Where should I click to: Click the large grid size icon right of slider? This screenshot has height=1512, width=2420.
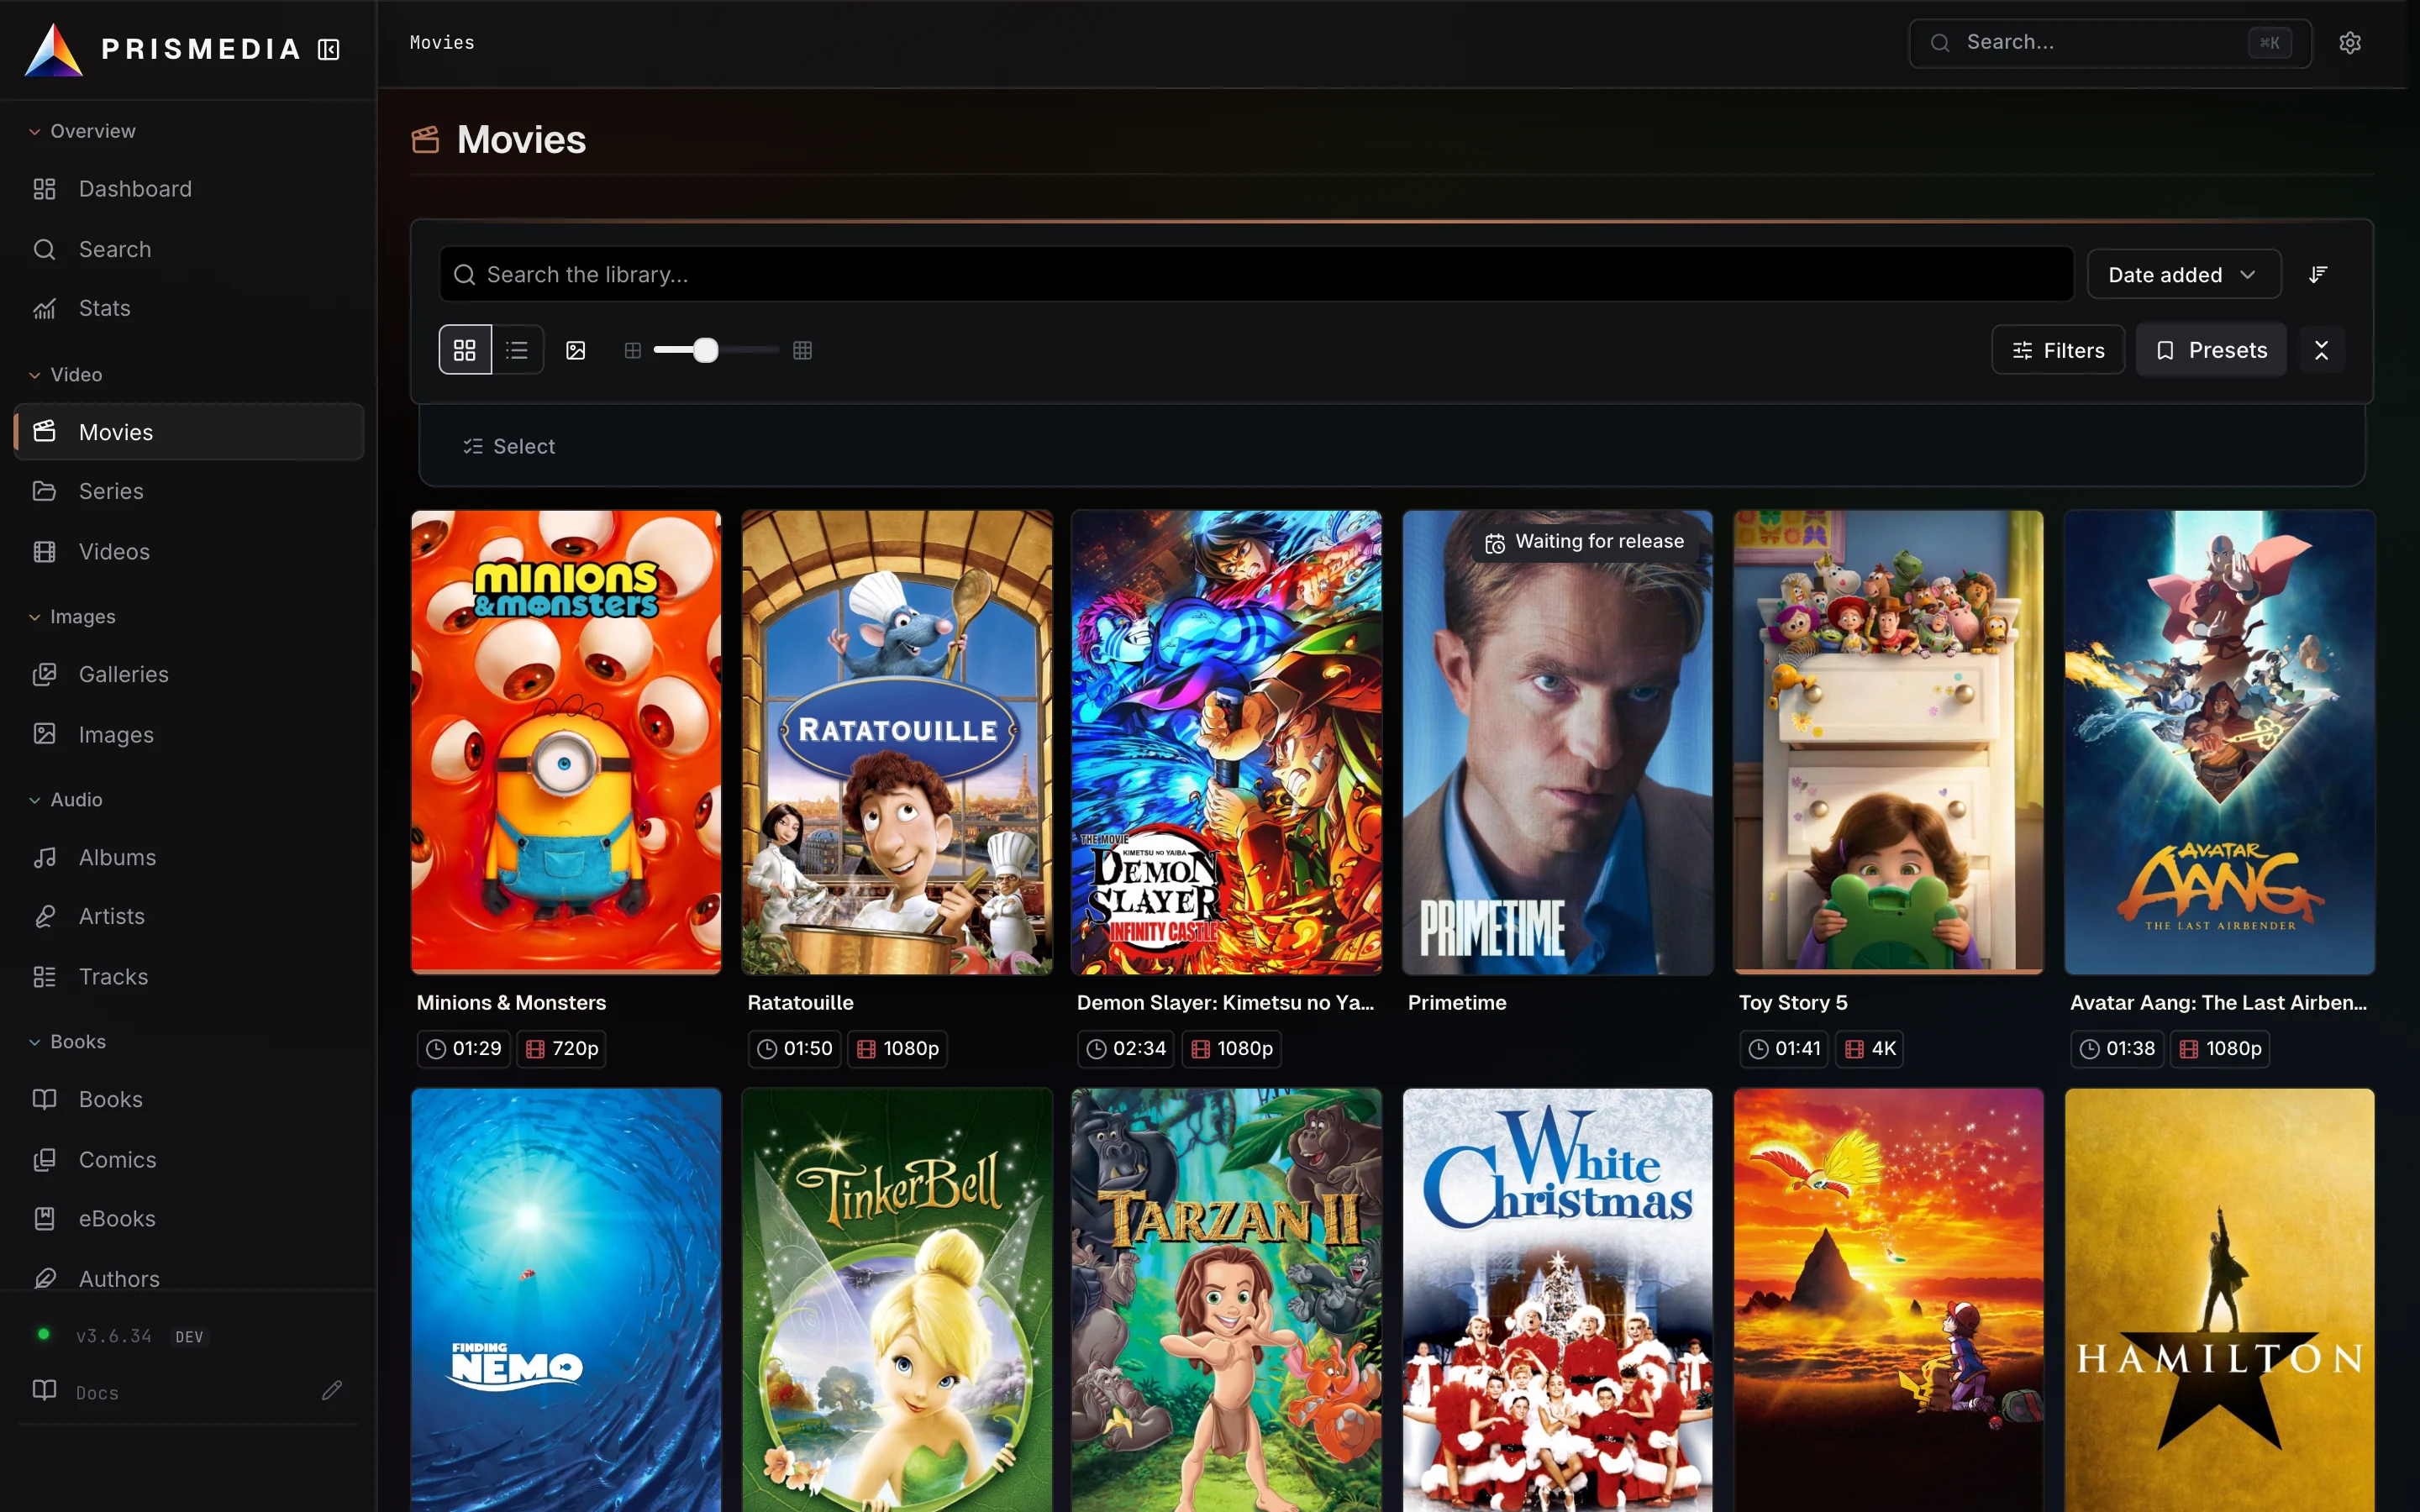pos(802,350)
